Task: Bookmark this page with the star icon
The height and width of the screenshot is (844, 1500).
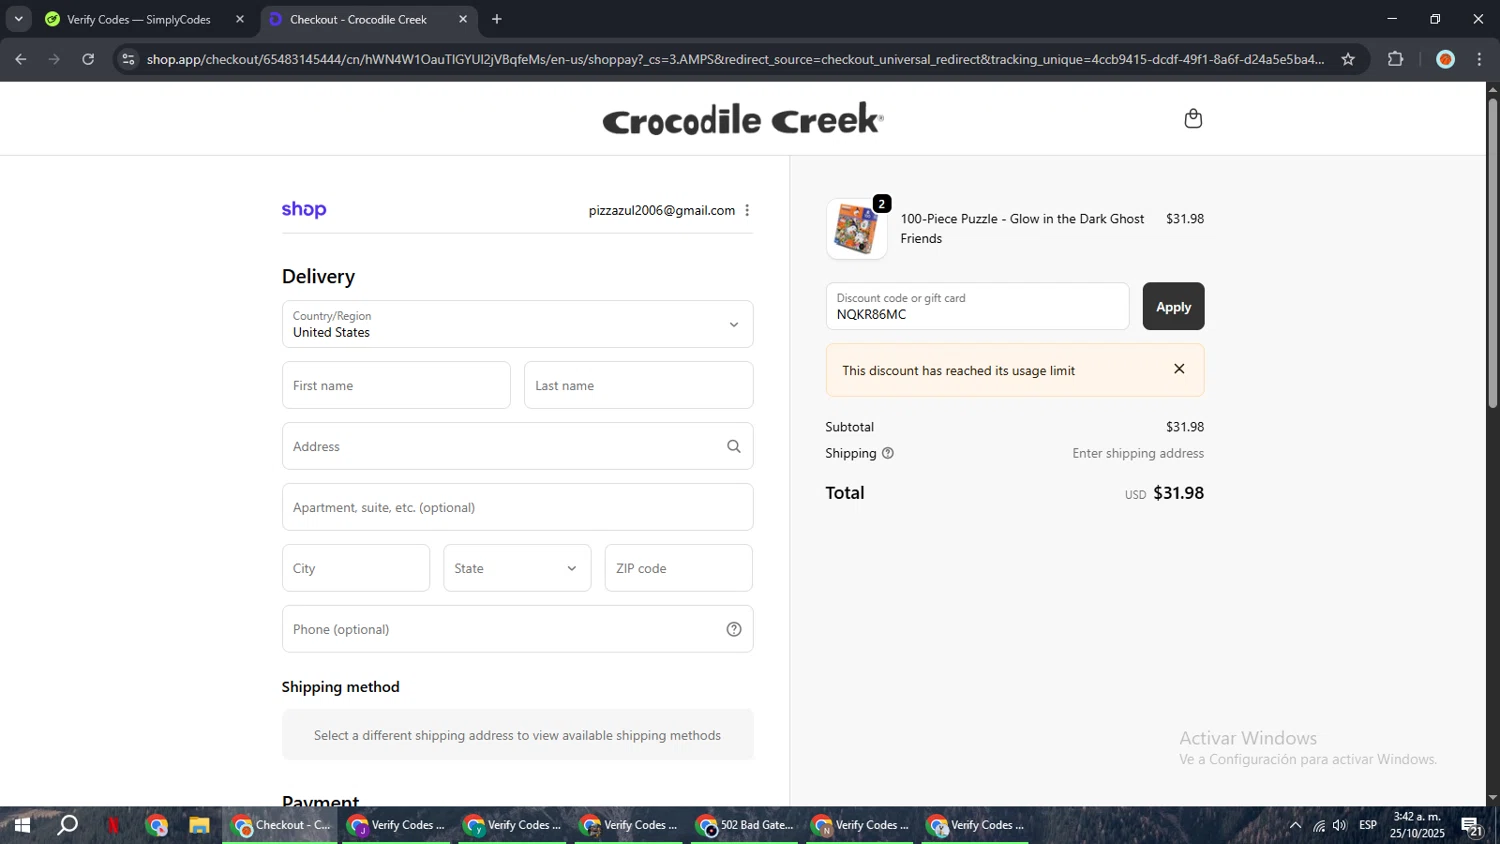Action: click(1348, 59)
